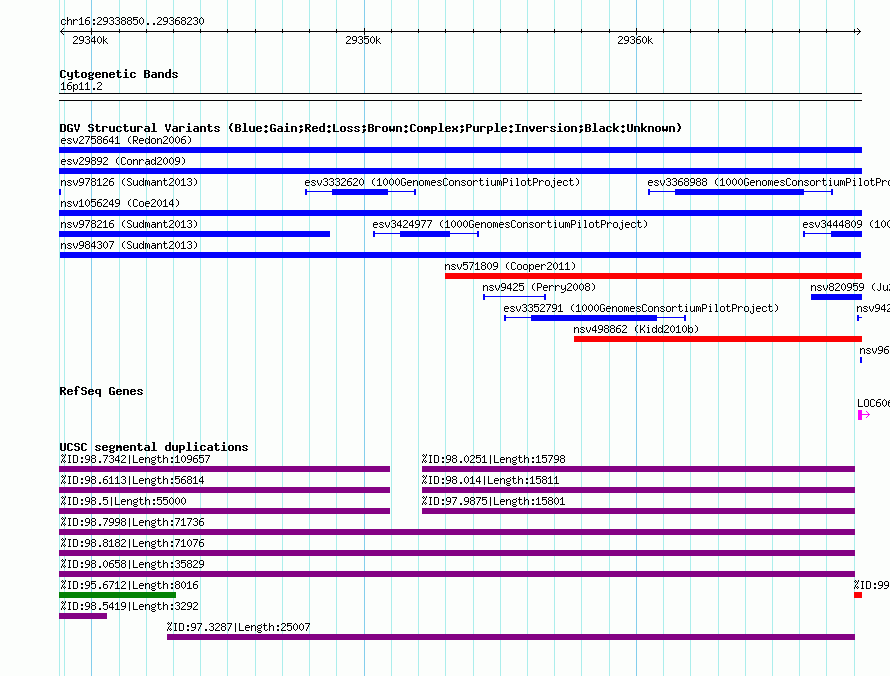The width and height of the screenshot is (890, 676).
Task: Click duplication label %ID:98.014 Length:15811
Action: [490, 480]
